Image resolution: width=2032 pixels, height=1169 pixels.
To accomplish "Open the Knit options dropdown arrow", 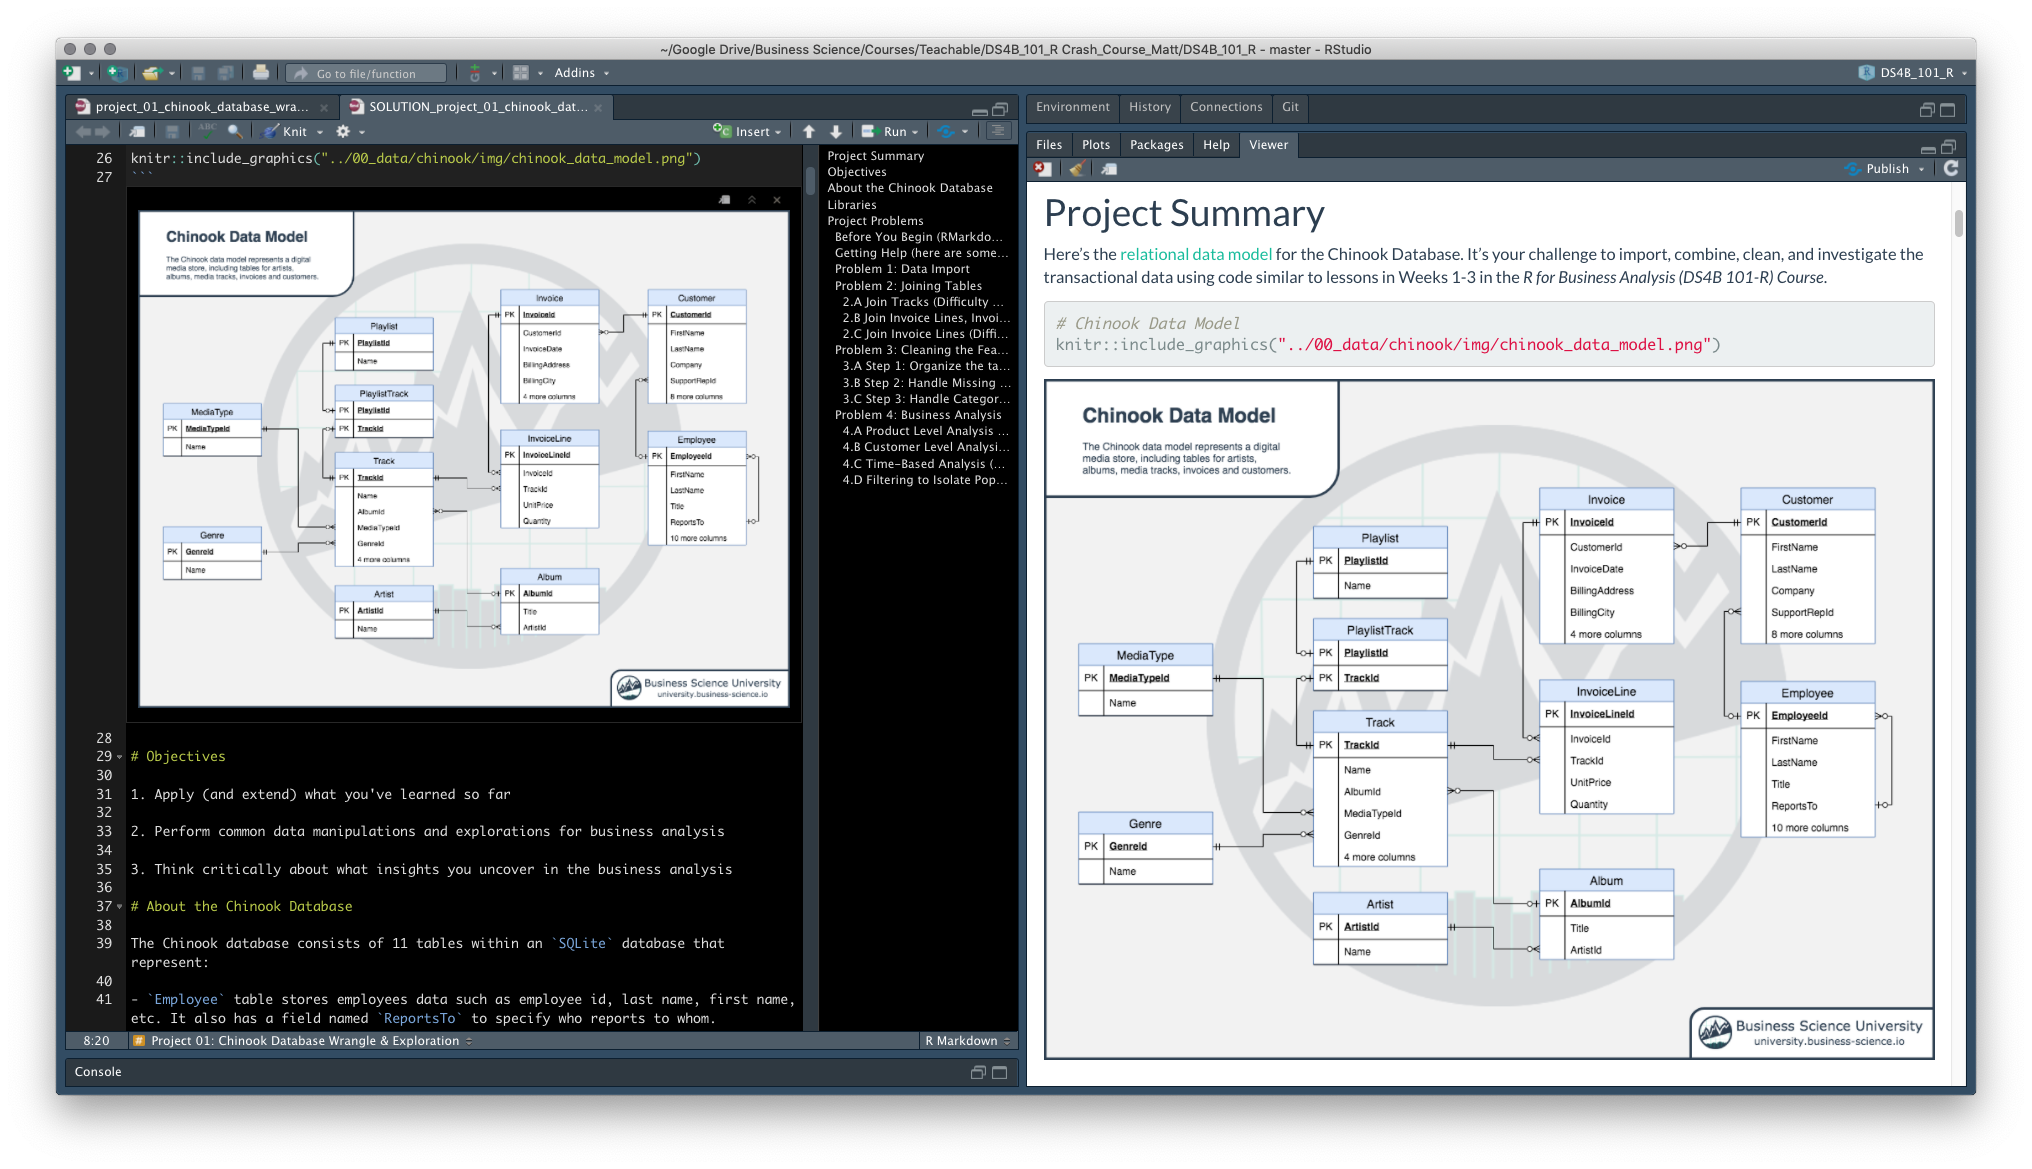I will (320, 132).
